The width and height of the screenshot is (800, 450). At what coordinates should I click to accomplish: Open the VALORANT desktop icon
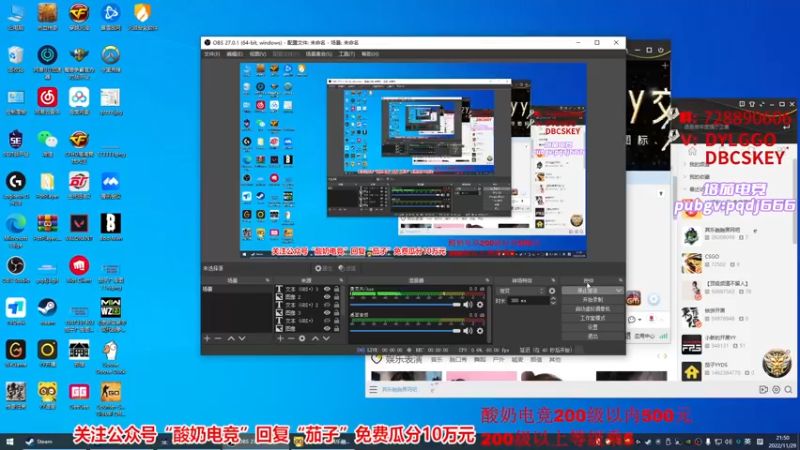tap(79, 228)
